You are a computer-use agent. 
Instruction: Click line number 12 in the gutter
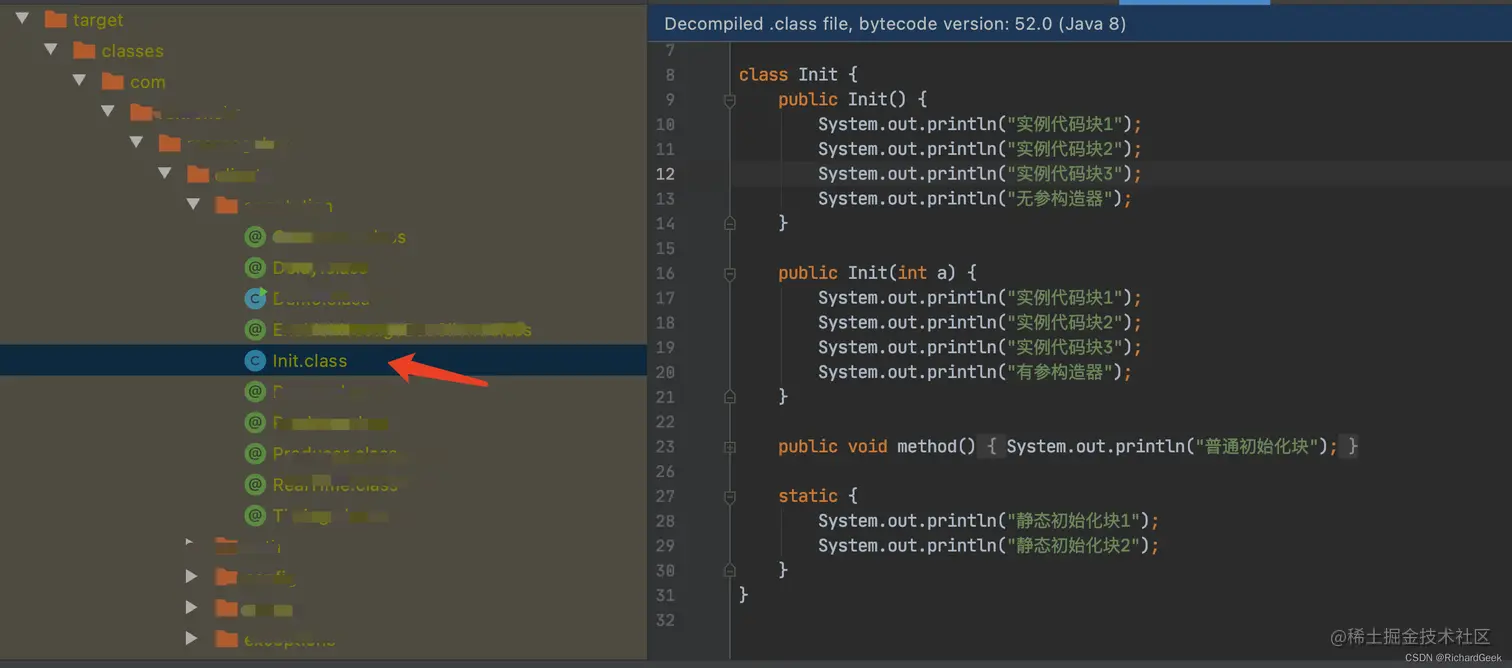(x=665, y=174)
